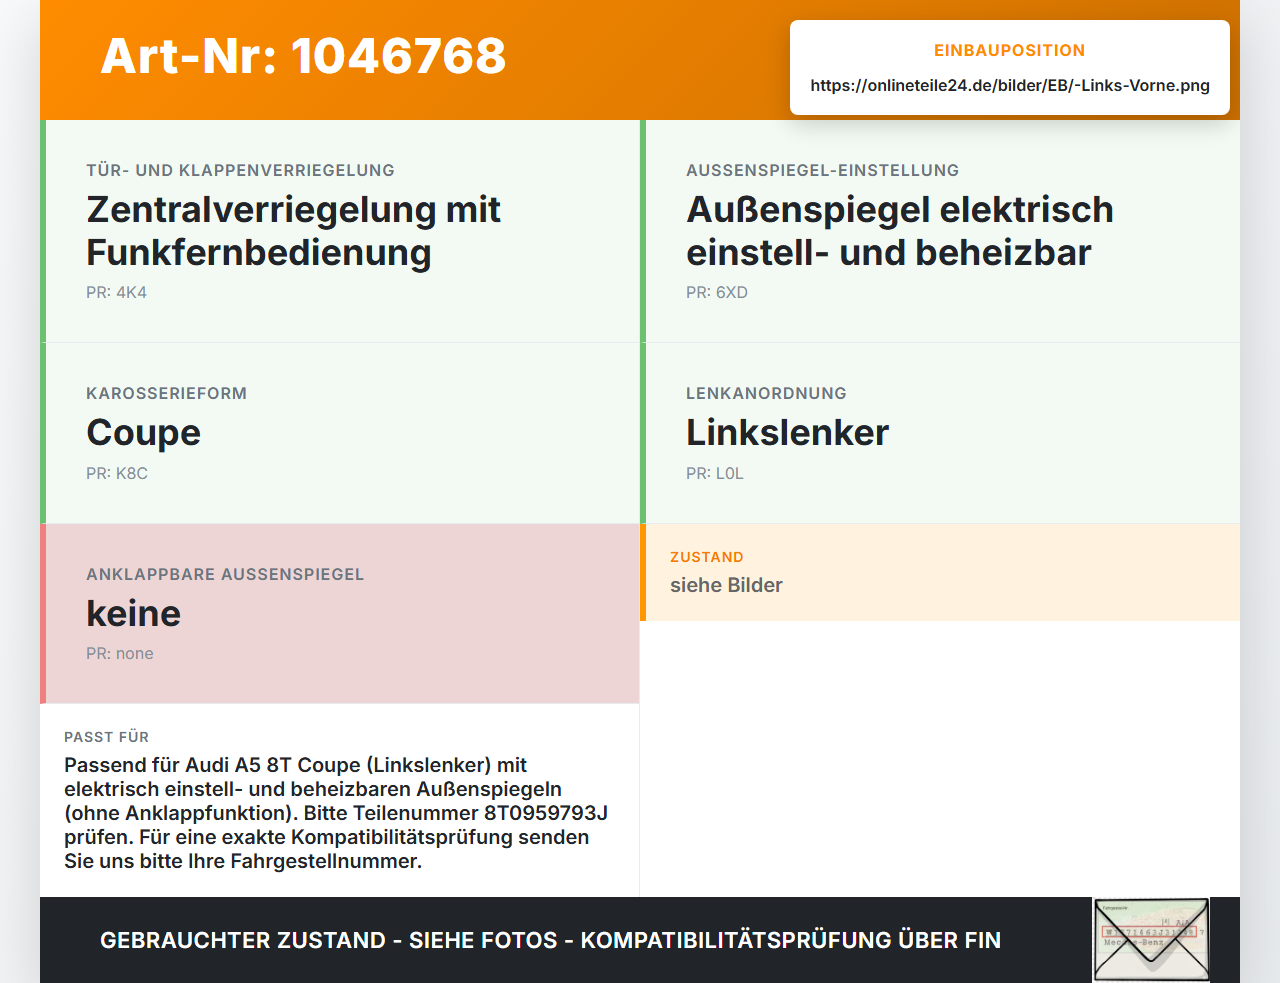Click the PASST FÜR section label

(x=106, y=737)
